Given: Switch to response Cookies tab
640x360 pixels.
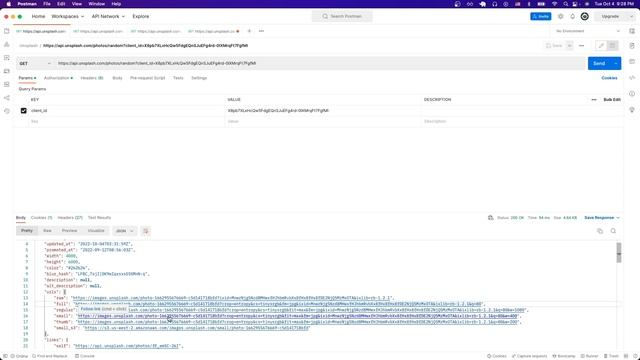Looking at the screenshot, I should 41,218.
